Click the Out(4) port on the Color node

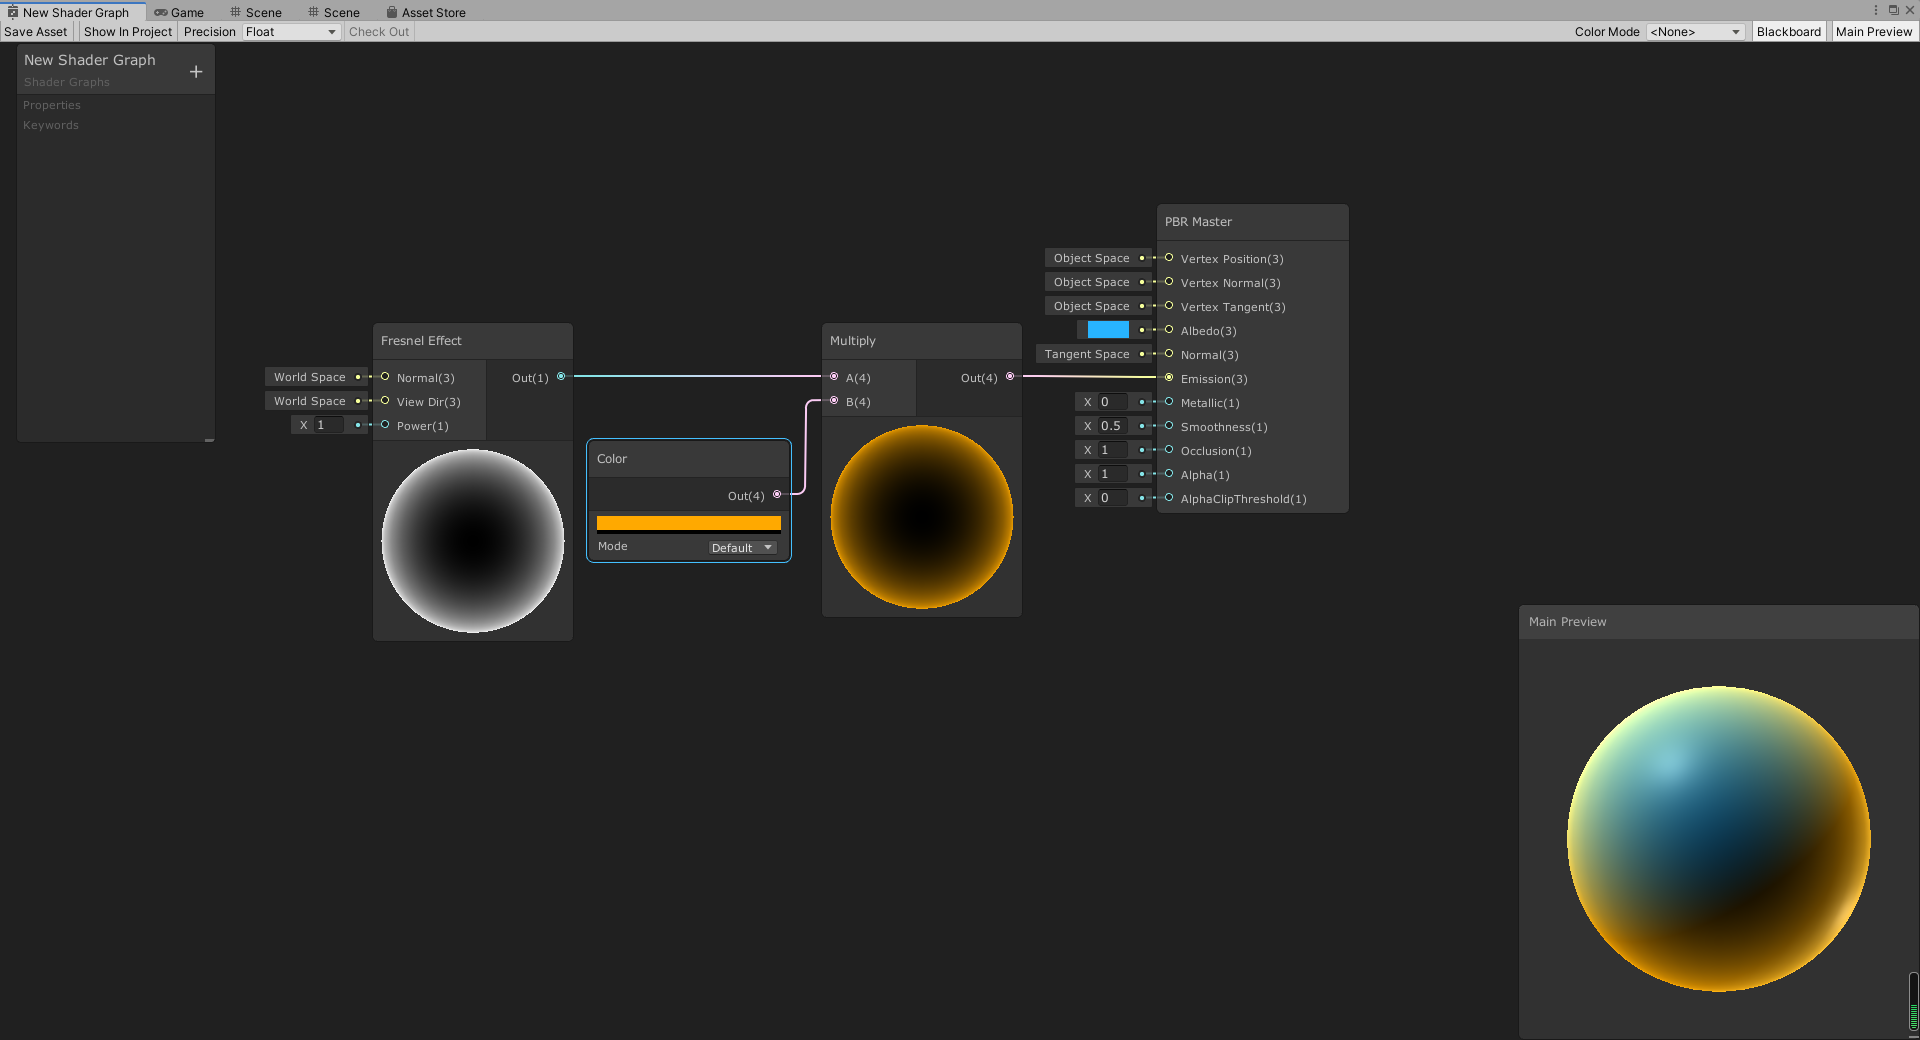coord(777,495)
